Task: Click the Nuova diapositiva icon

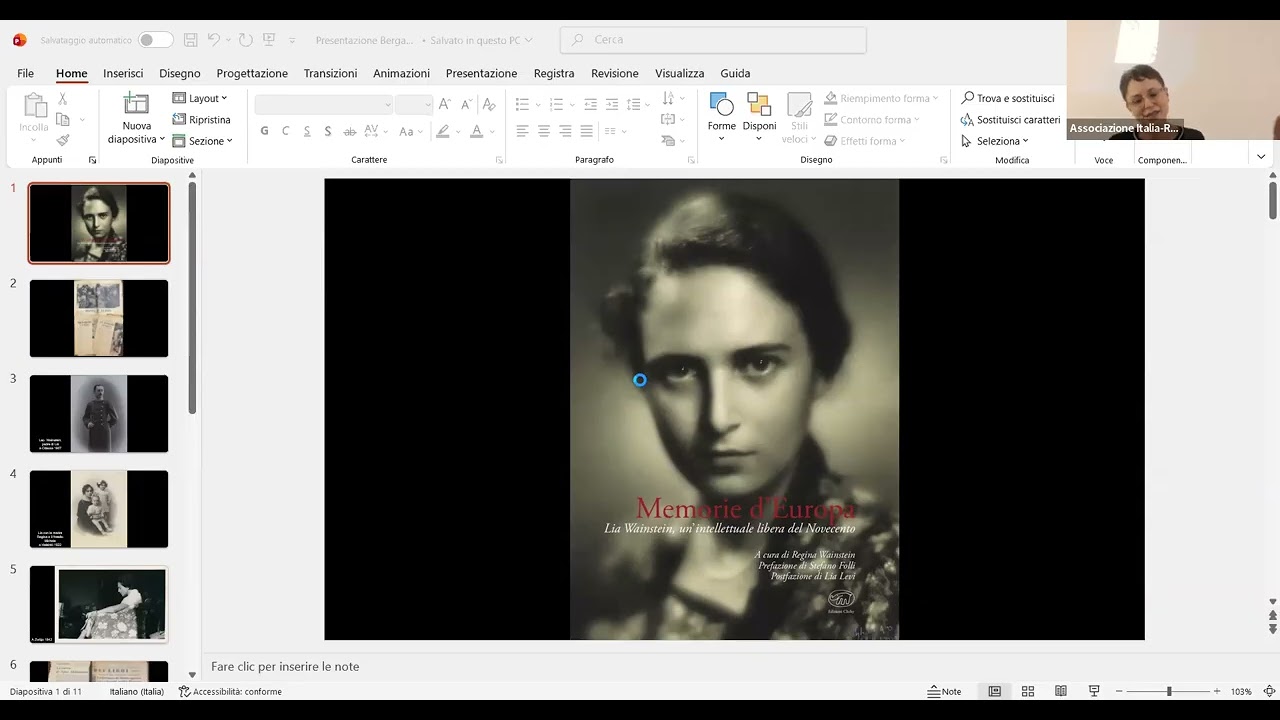Action: coord(136,104)
